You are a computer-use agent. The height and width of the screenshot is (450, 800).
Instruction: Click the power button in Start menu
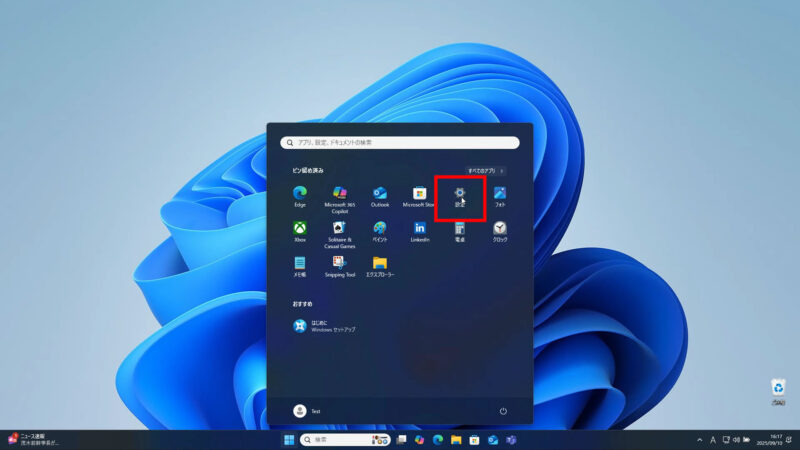click(503, 411)
